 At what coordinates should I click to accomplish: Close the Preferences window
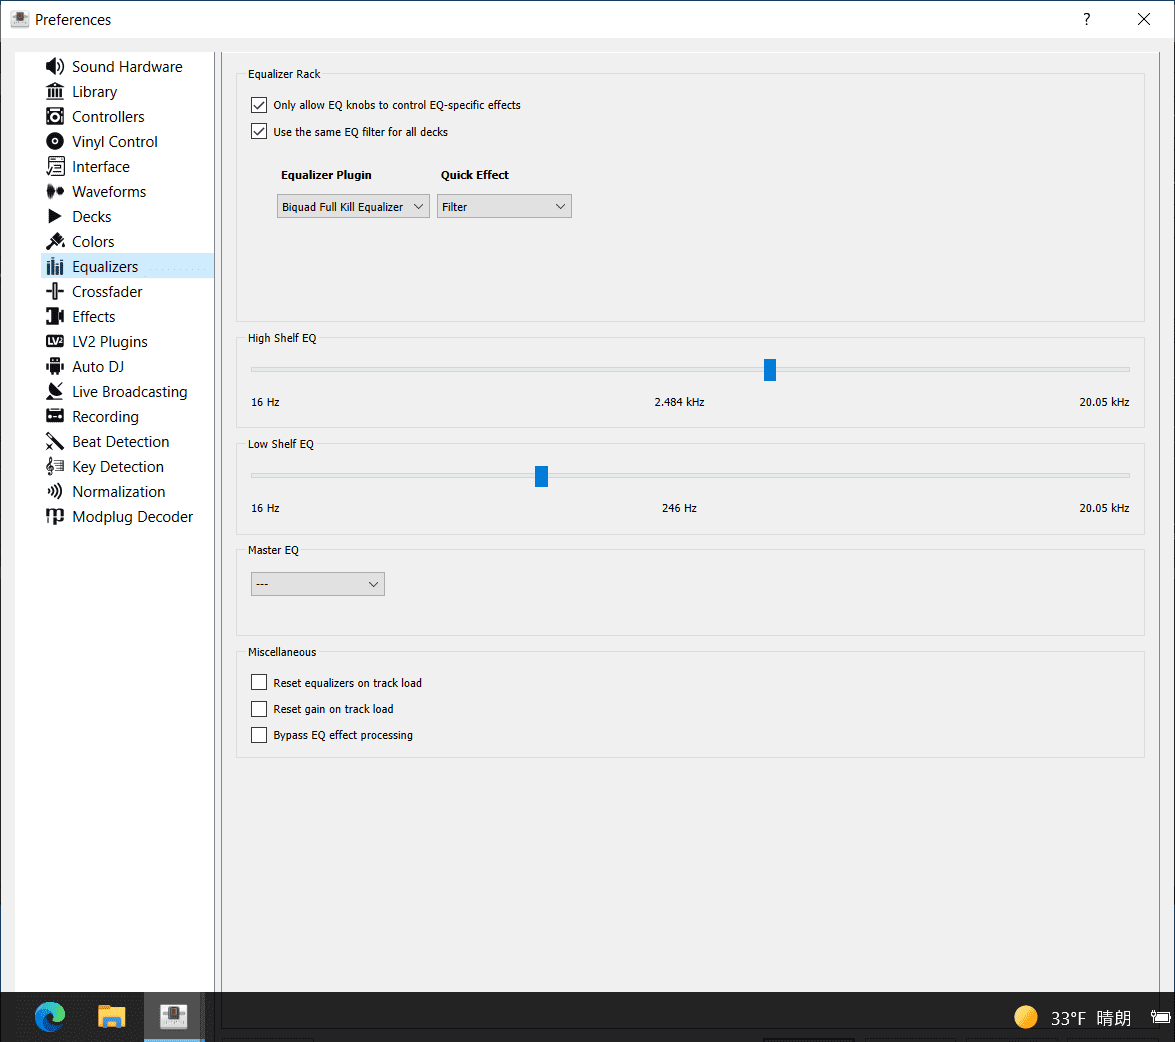point(1144,19)
